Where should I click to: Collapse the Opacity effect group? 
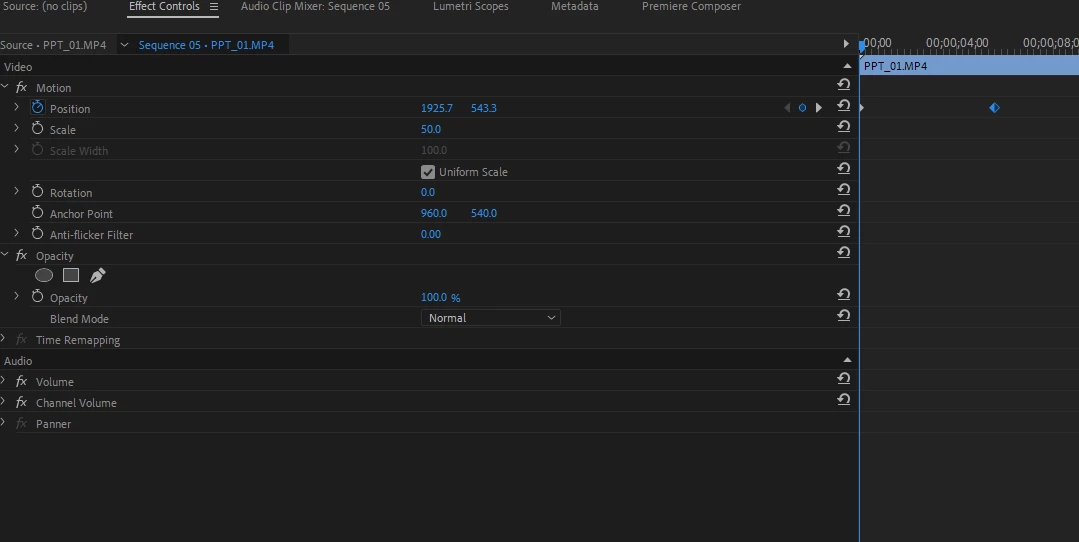pyautogui.click(x=5, y=254)
